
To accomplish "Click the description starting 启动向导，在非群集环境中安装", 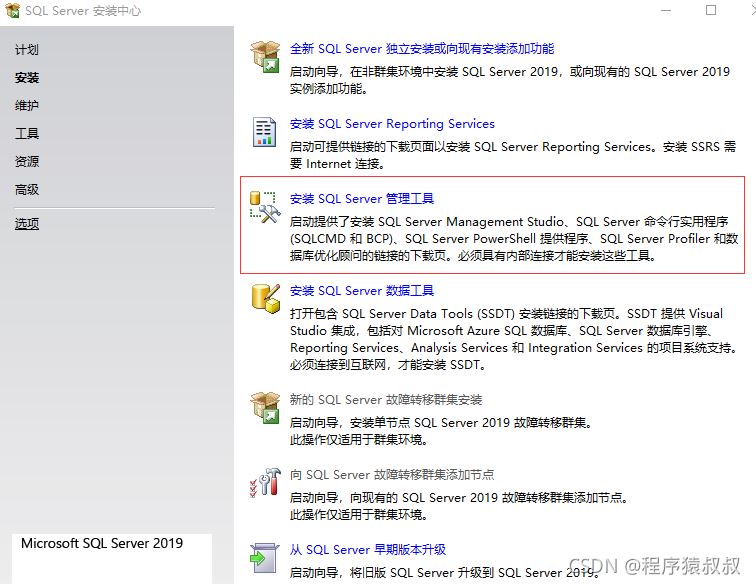I will click(x=510, y=80).
